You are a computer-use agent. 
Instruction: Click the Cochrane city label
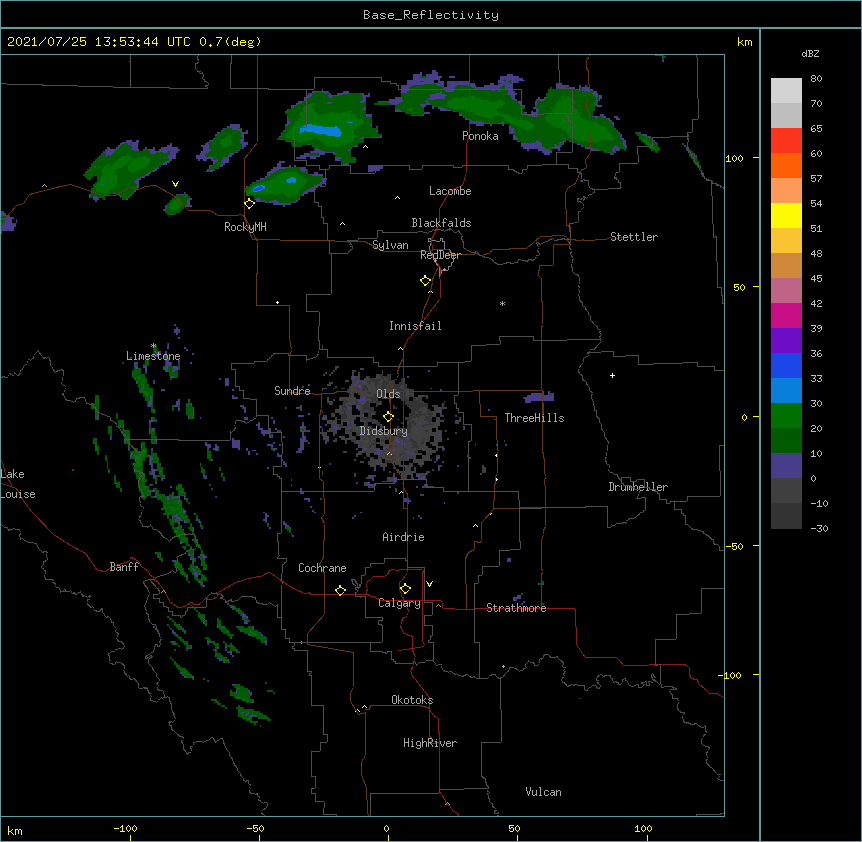[x=322, y=568]
